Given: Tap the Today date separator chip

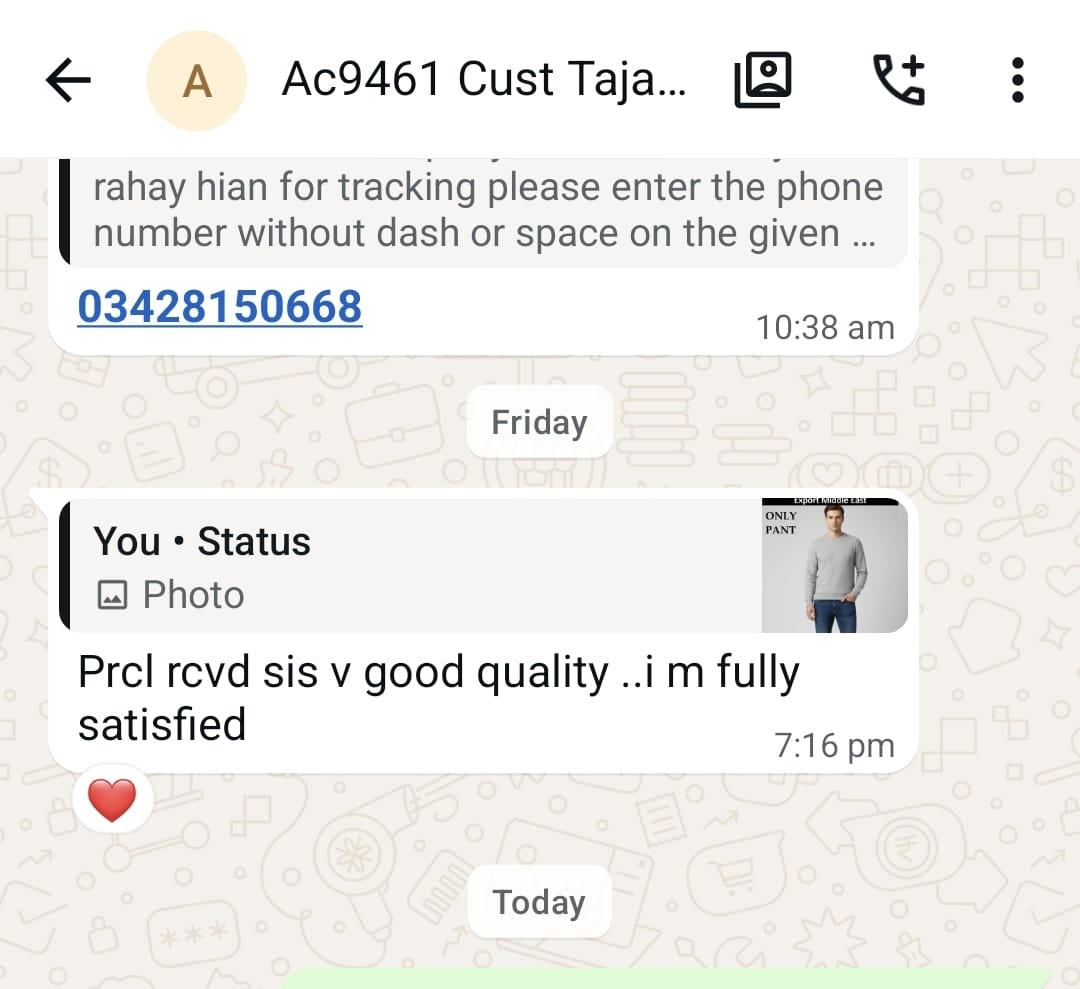Looking at the screenshot, I should coord(539,902).
